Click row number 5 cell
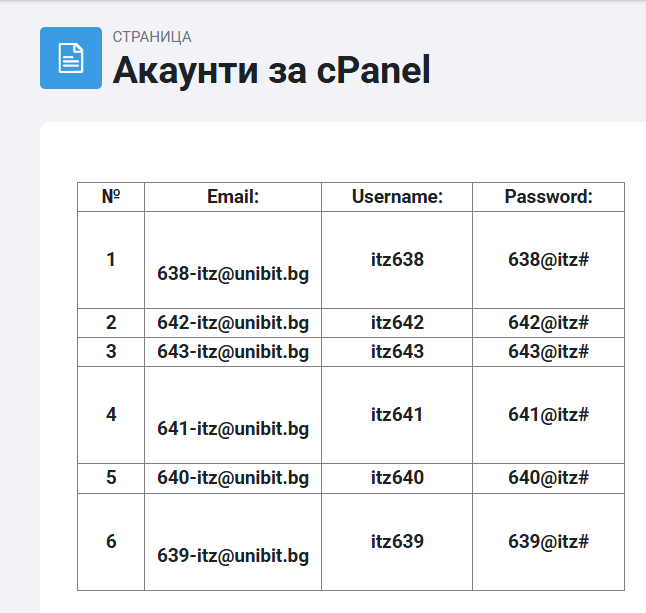 pyautogui.click(x=111, y=478)
